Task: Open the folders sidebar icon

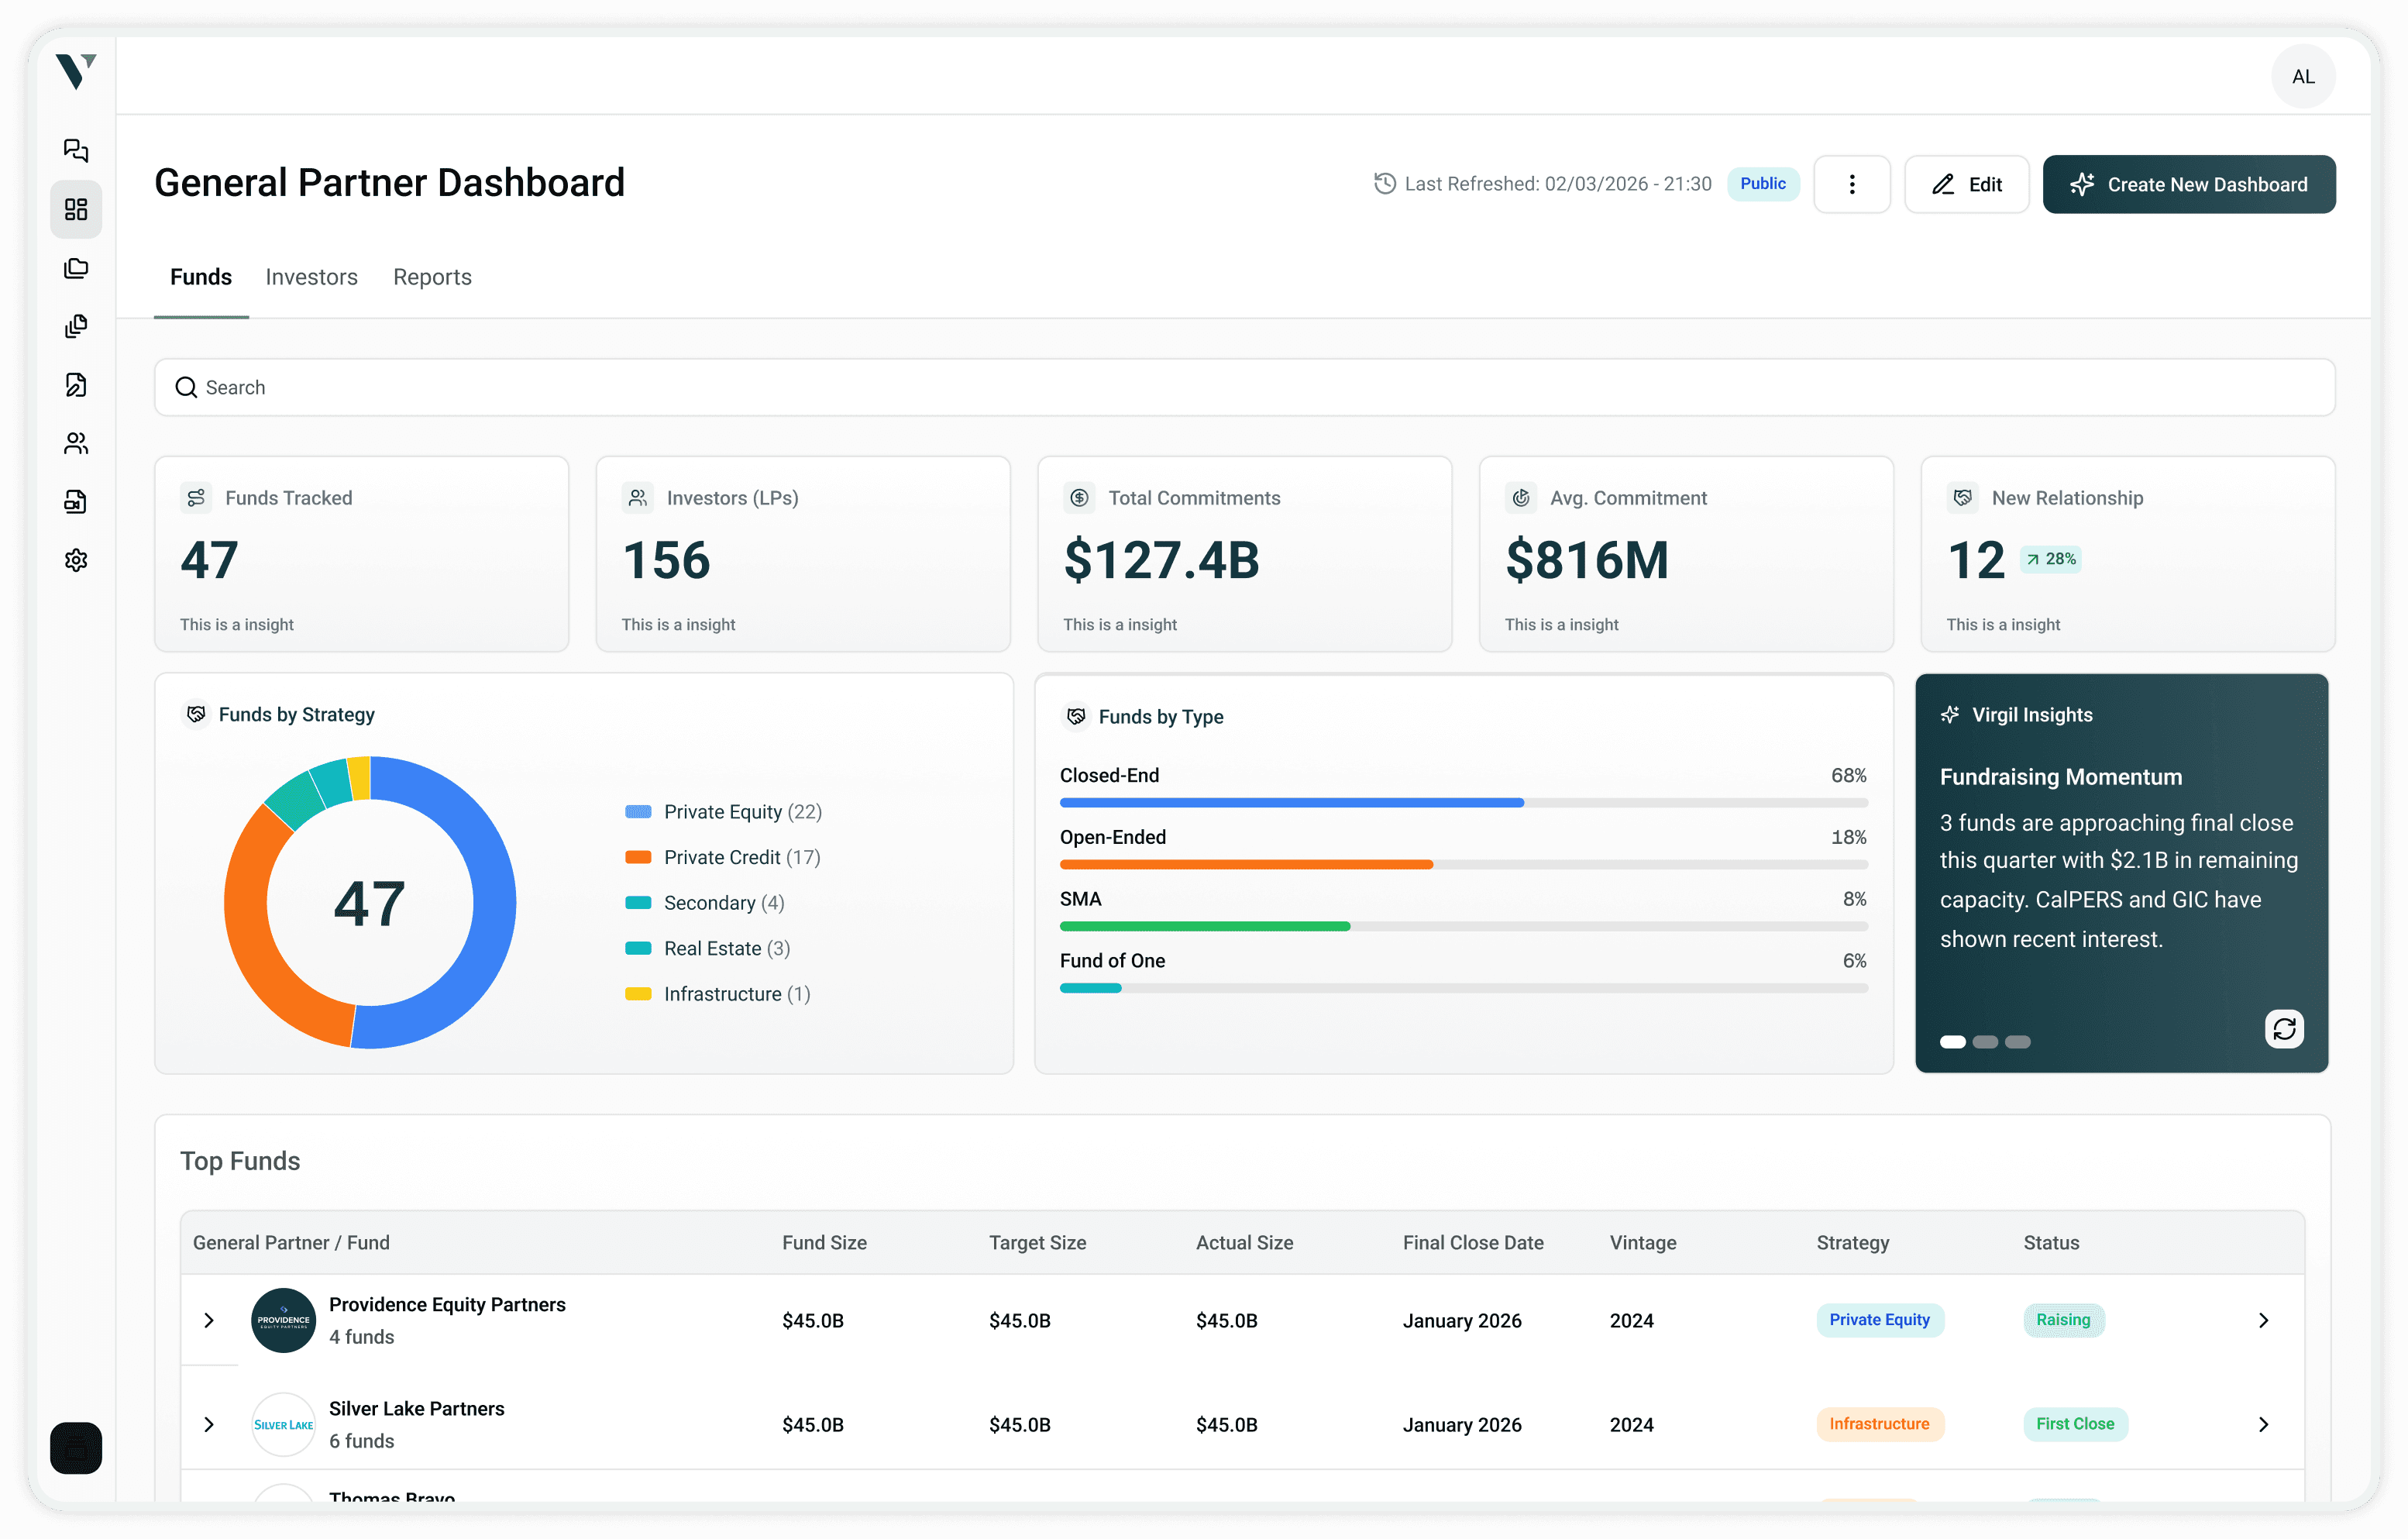Action: (x=76, y=268)
